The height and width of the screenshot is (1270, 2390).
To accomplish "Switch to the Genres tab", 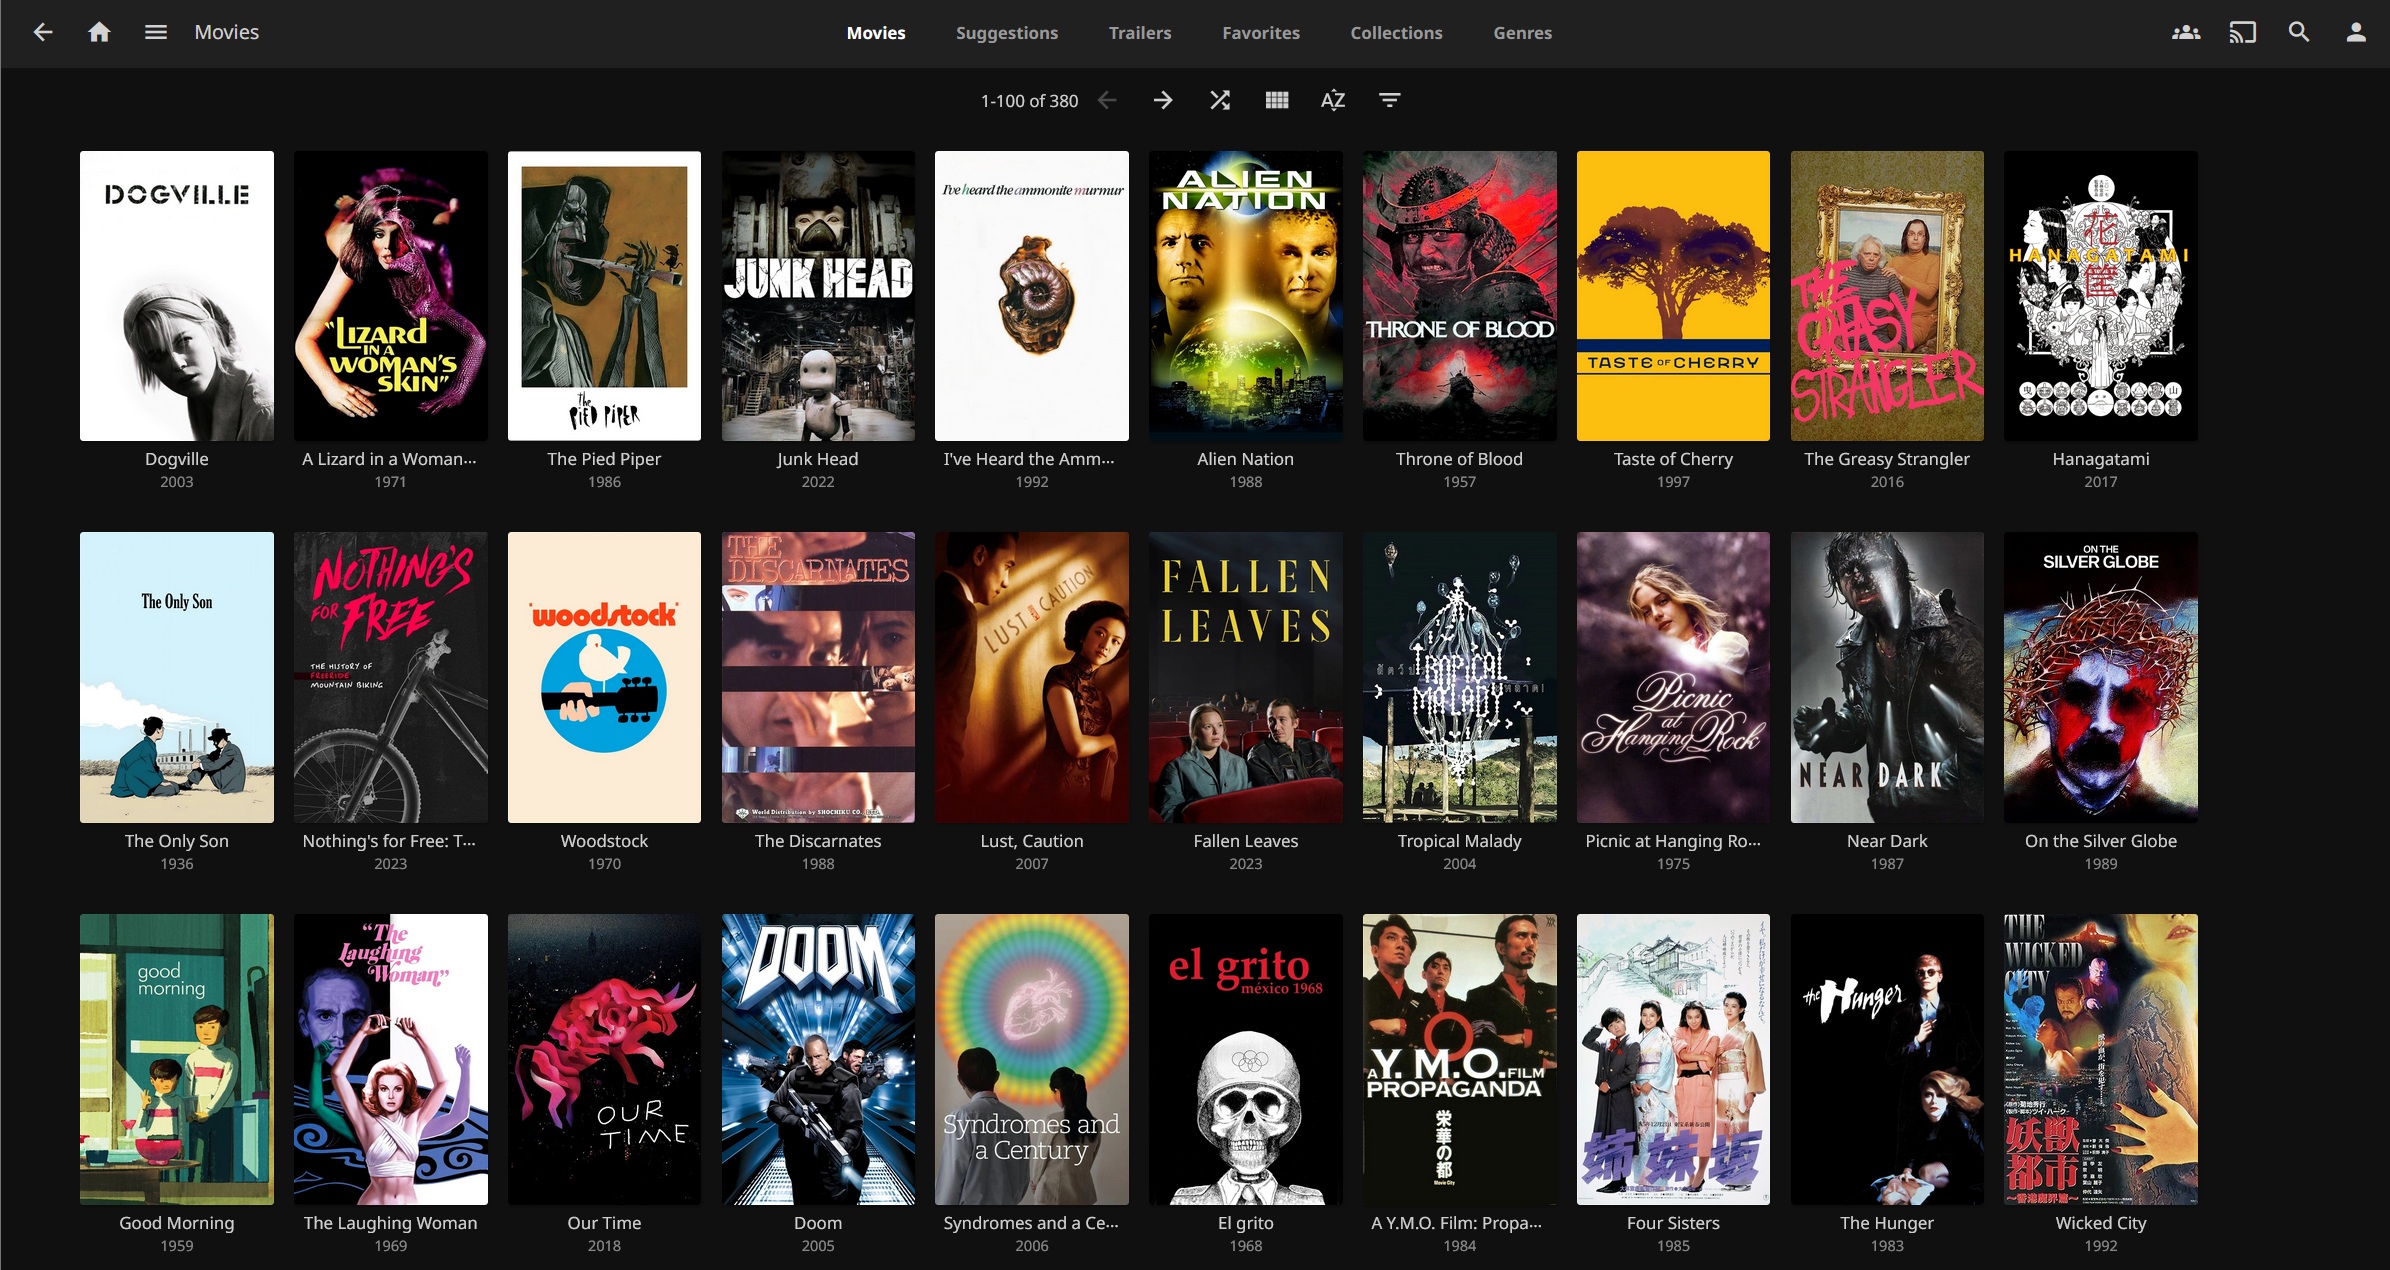I will (x=1523, y=33).
